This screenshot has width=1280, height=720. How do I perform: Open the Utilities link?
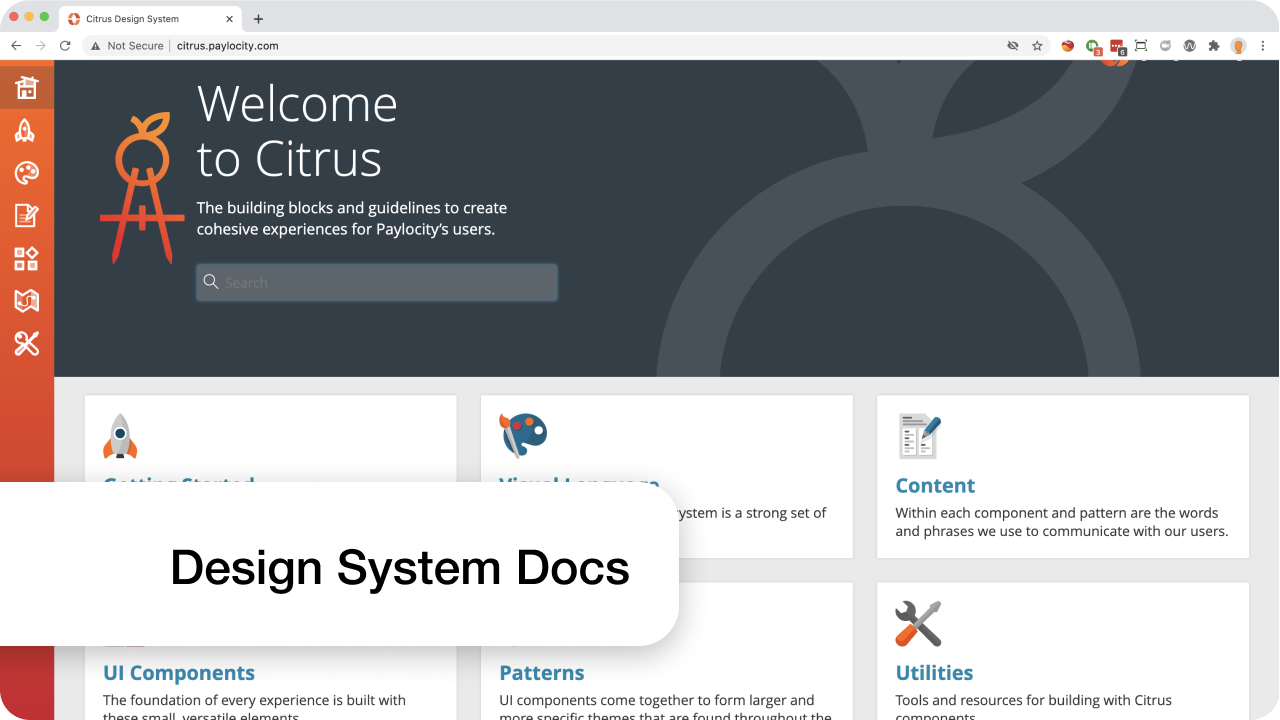point(934,673)
